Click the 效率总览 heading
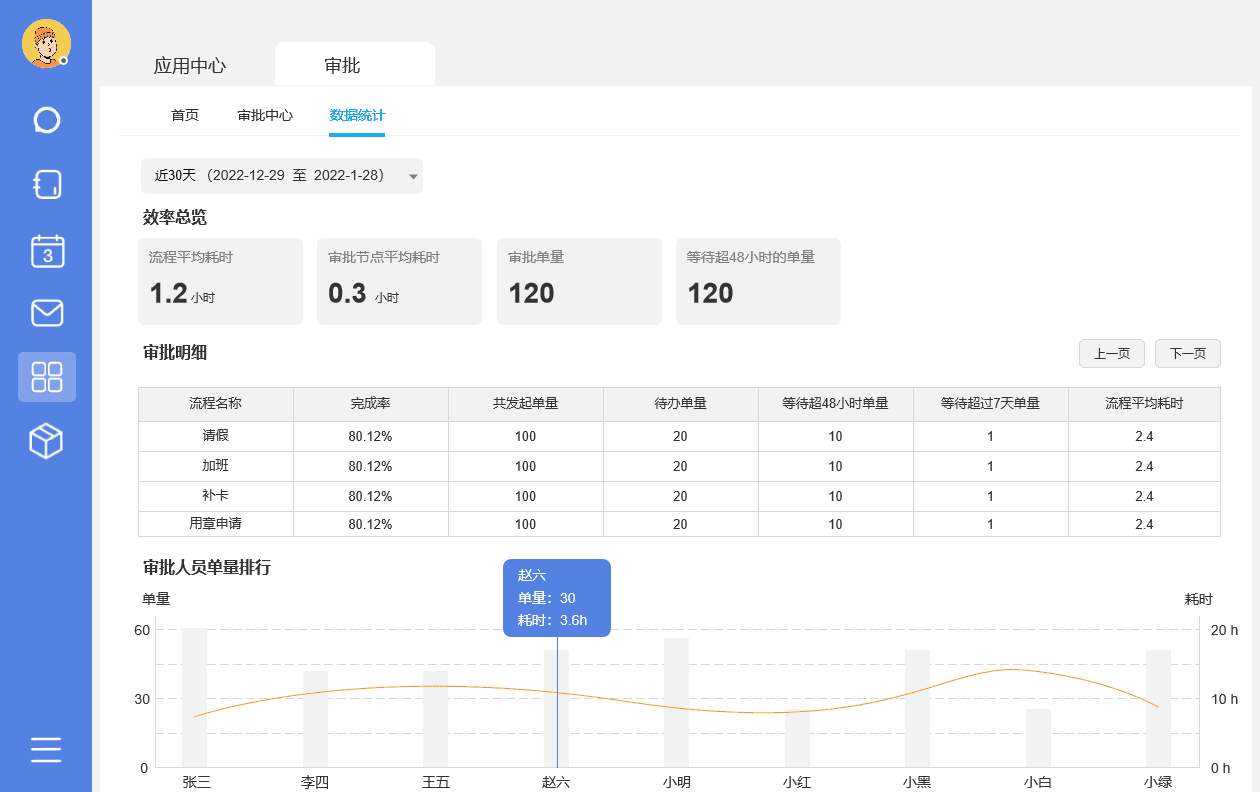This screenshot has height=792, width=1260. click(x=175, y=217)
